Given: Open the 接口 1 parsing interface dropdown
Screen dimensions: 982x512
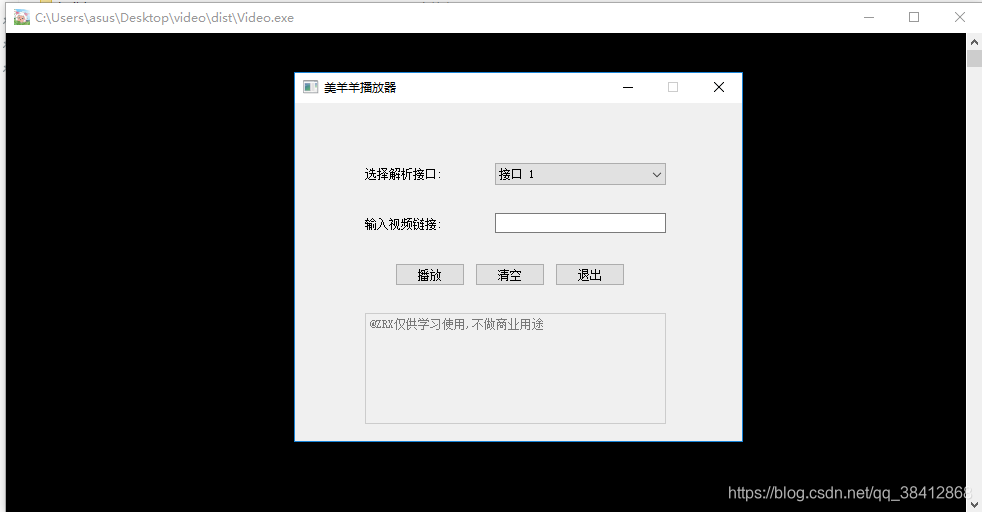Looking at the screenshot, I should (x=580, y=174).
